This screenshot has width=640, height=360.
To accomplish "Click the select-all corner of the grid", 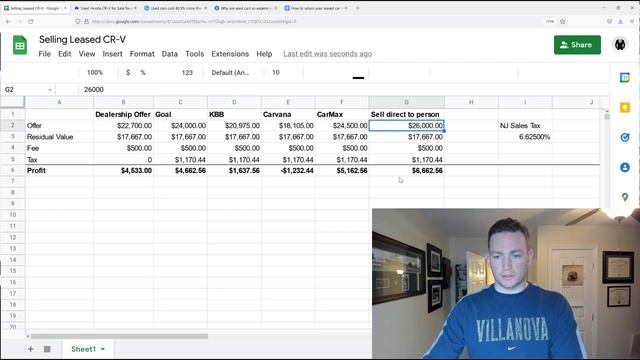I will coord(13,102).
